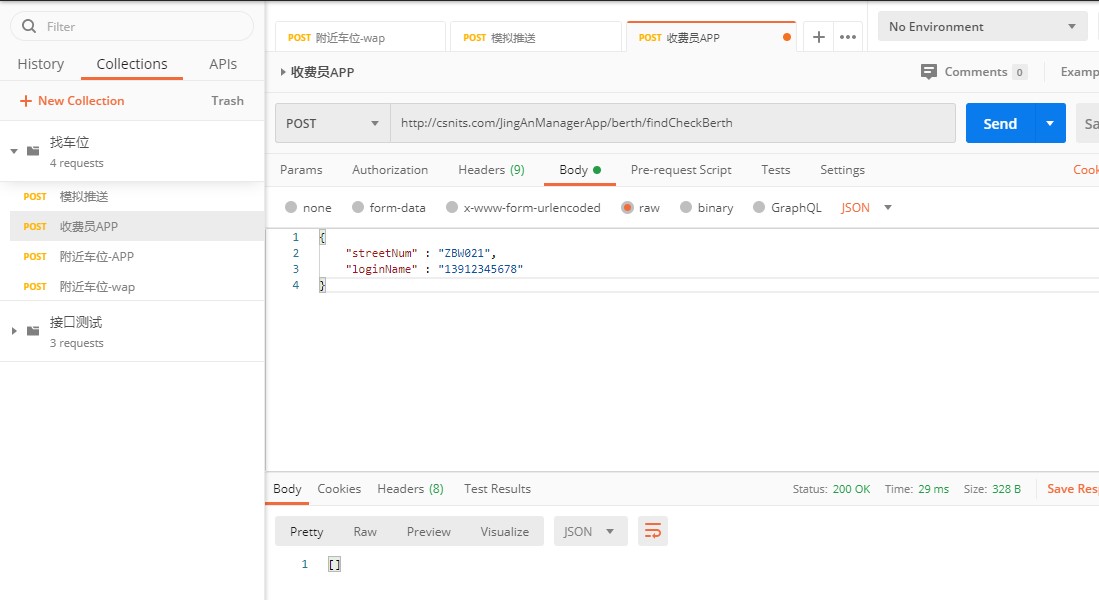1099x600 pixels.
Task: Click the 接口测试 collection folder icon
Action: 33,331
